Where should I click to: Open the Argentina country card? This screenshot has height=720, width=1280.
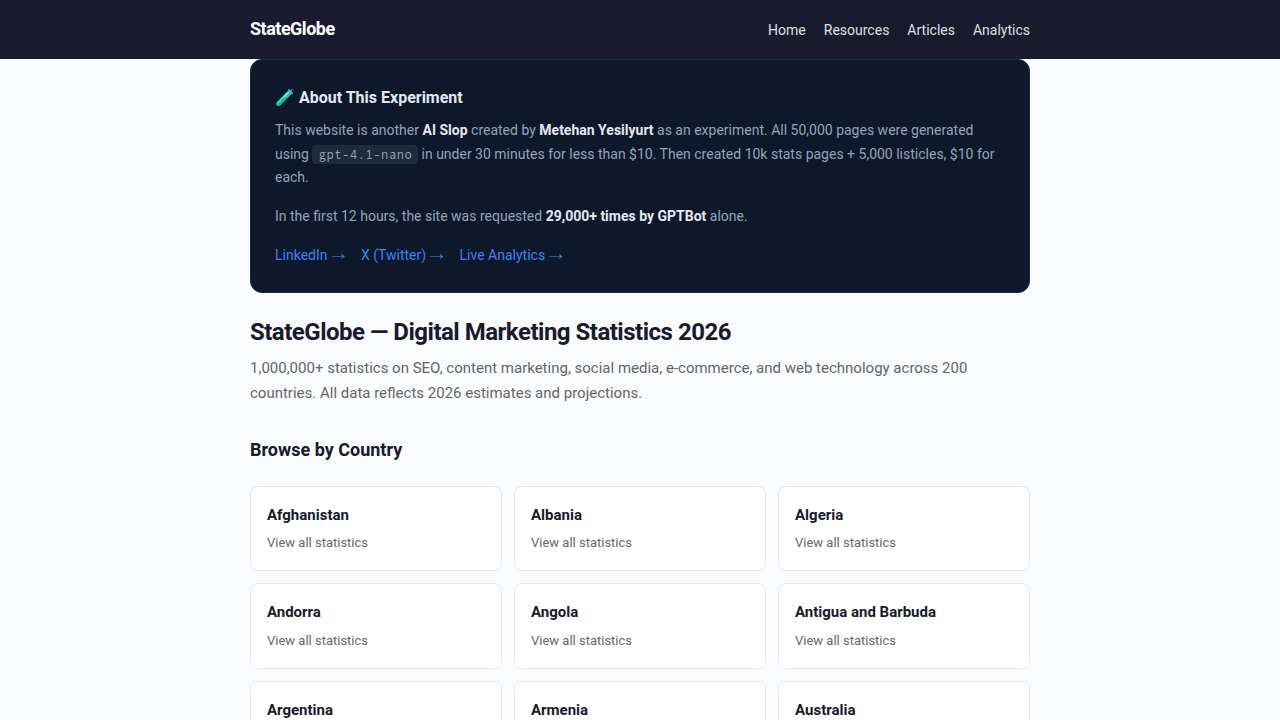(x=376, y=701)
